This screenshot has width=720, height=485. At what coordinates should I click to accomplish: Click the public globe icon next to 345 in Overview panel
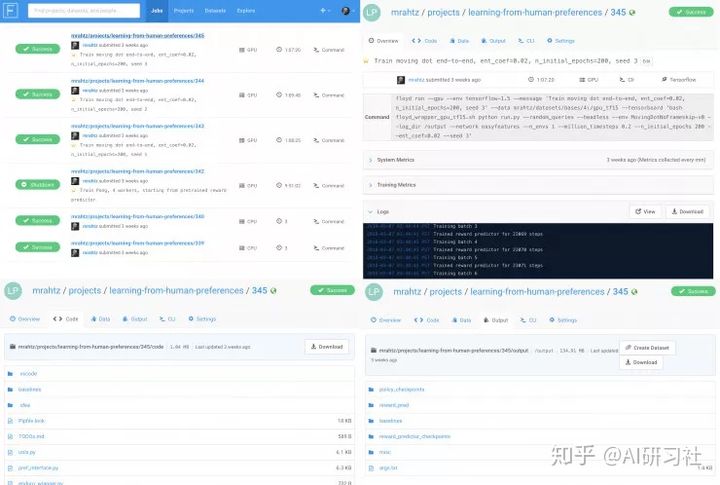(x=632, y=13)
